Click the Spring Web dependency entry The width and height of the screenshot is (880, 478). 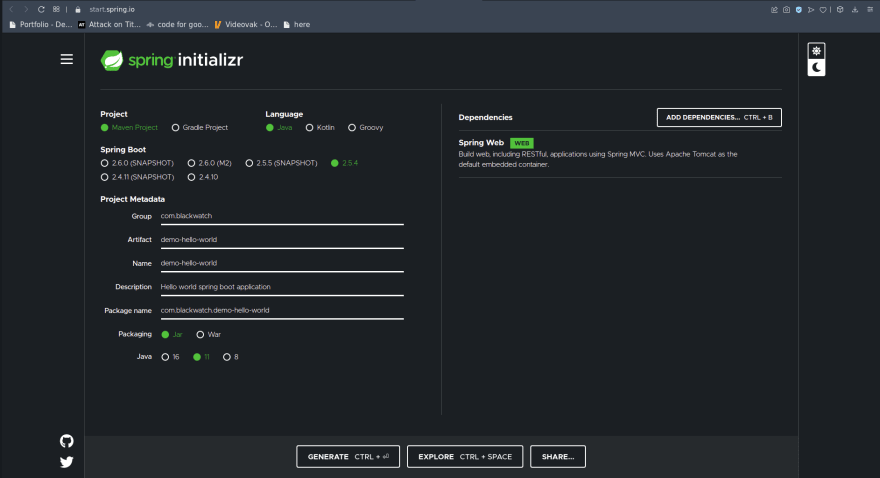pos(620,154)
